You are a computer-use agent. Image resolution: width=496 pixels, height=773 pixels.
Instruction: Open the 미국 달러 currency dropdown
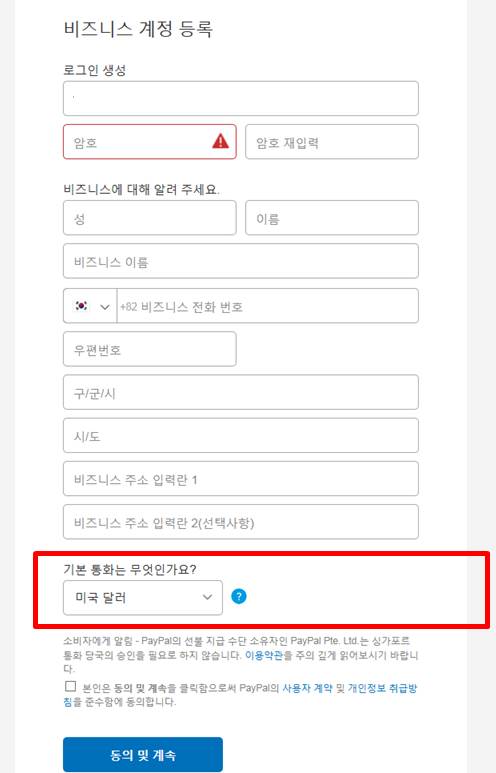[143, 597]
